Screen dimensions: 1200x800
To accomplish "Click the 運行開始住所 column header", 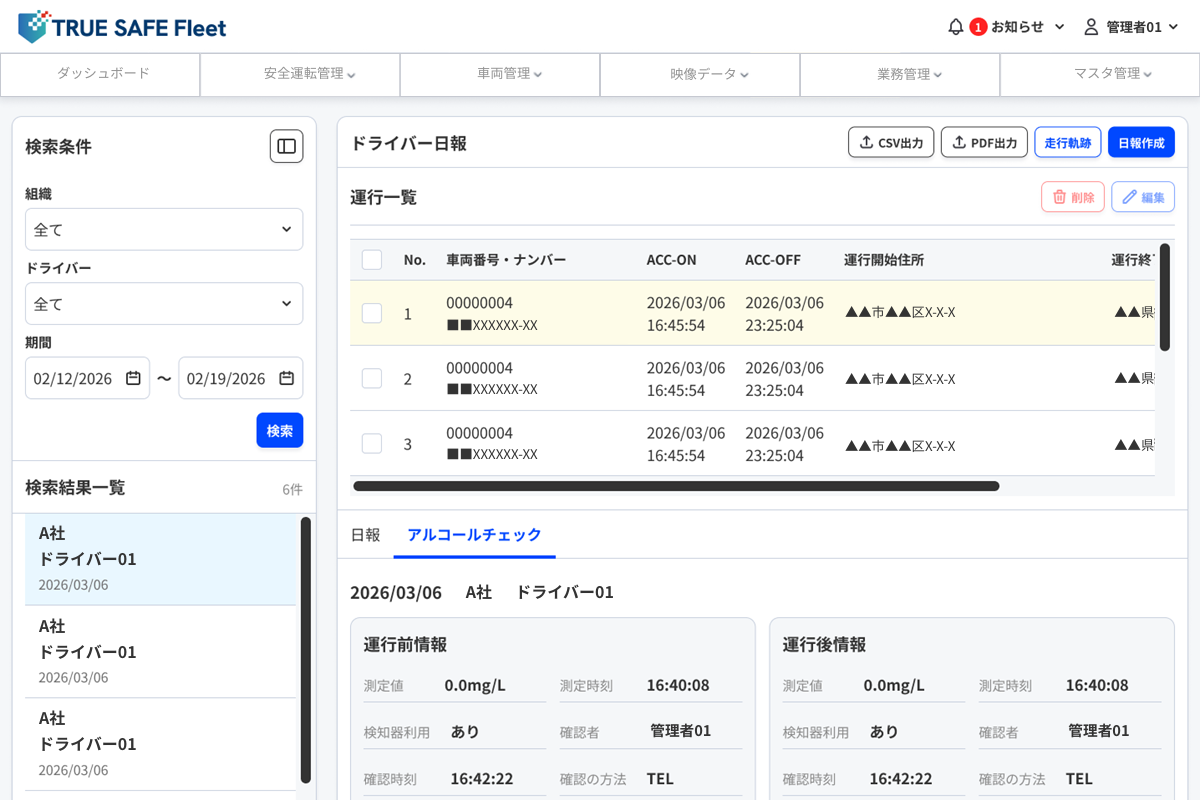I will click(884, 260).
